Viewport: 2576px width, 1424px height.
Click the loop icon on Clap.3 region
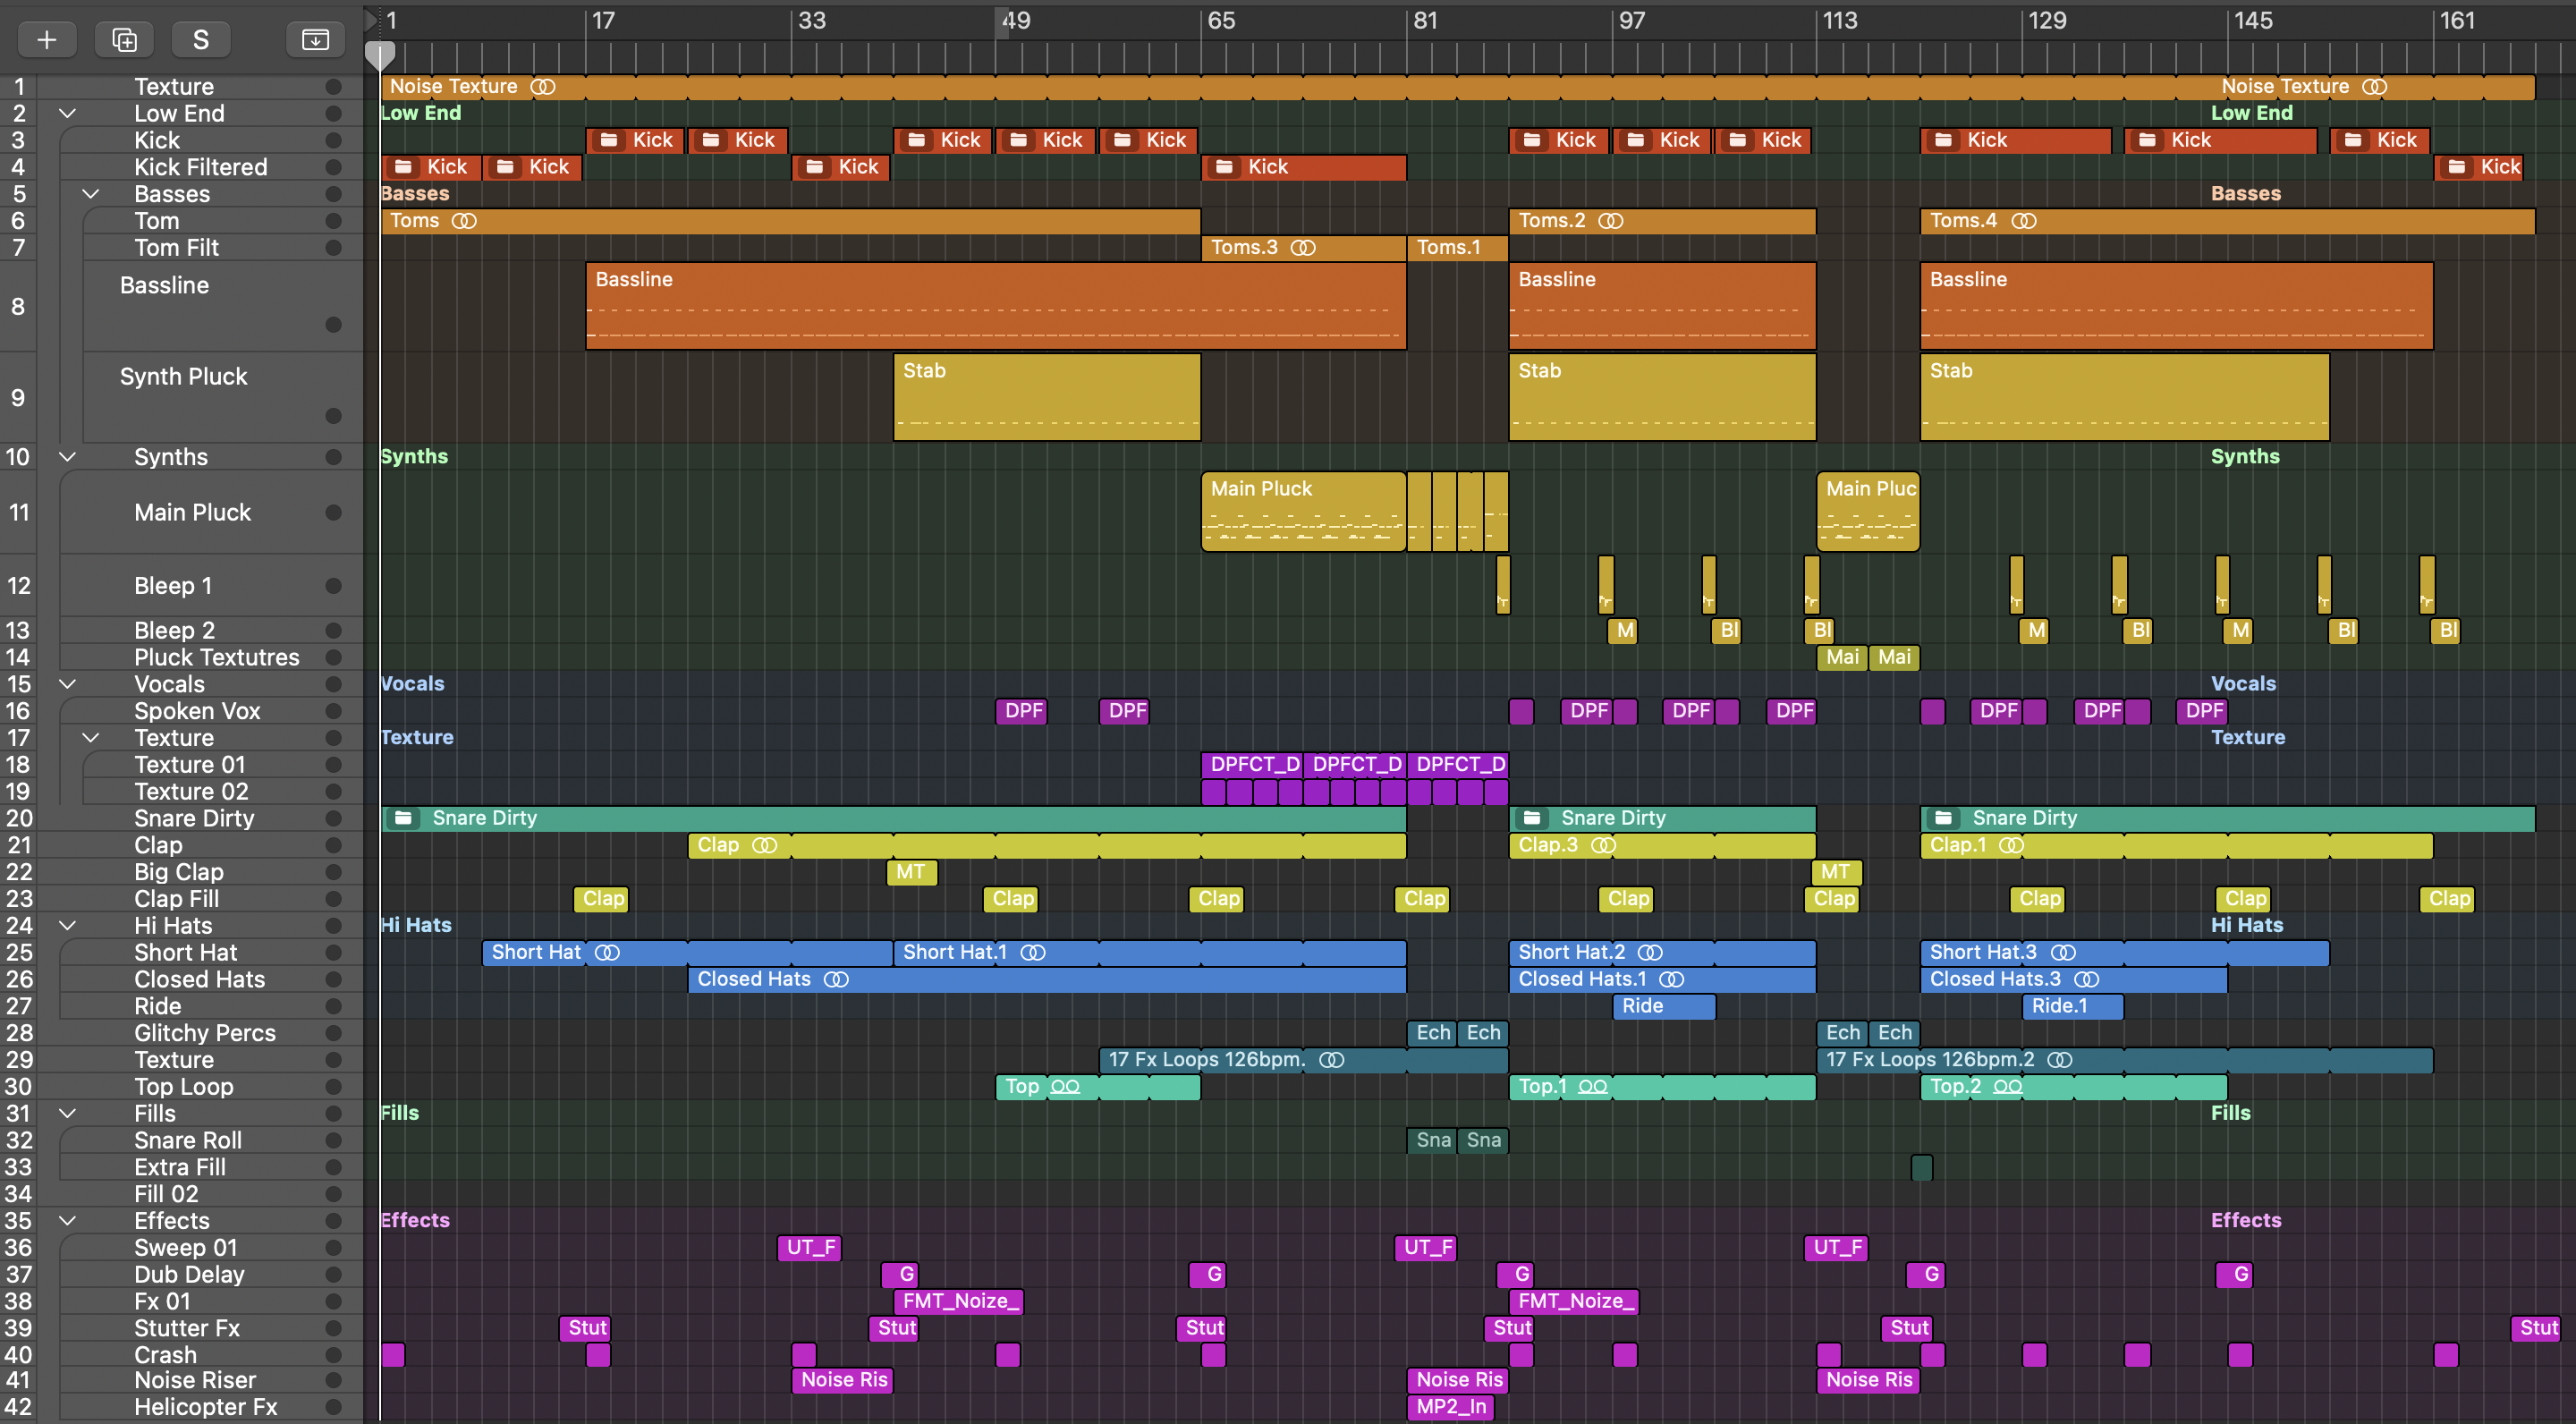(x=1603, y=846)
